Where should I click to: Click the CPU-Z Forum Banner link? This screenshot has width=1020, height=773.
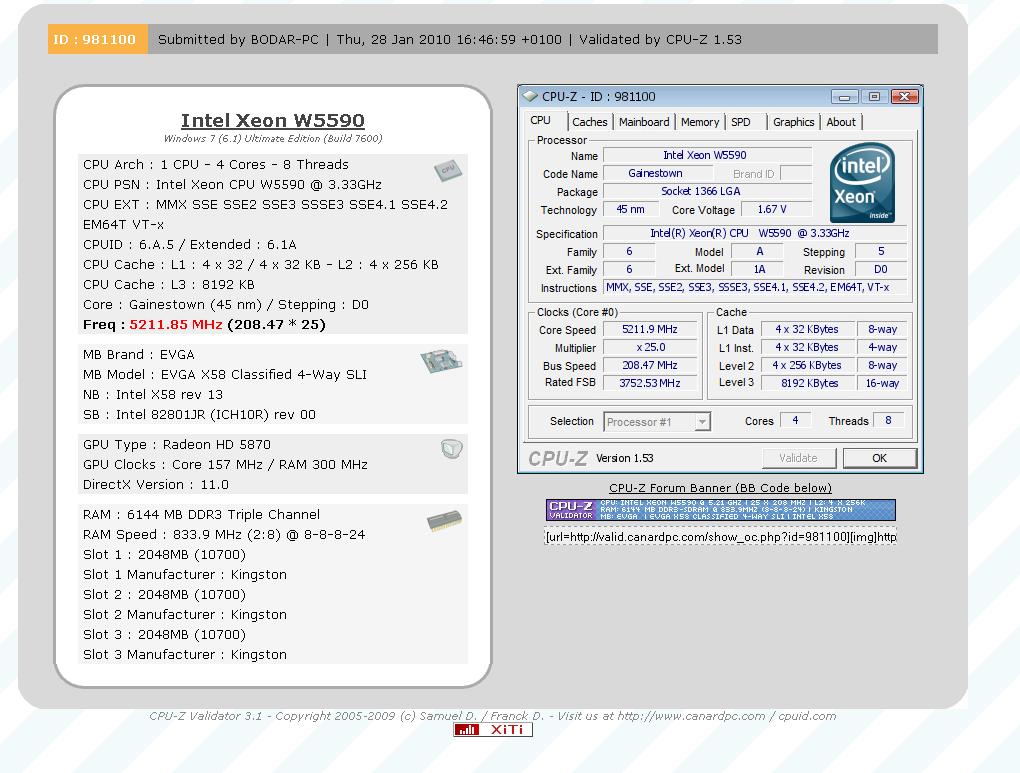(x=720, y=488)
